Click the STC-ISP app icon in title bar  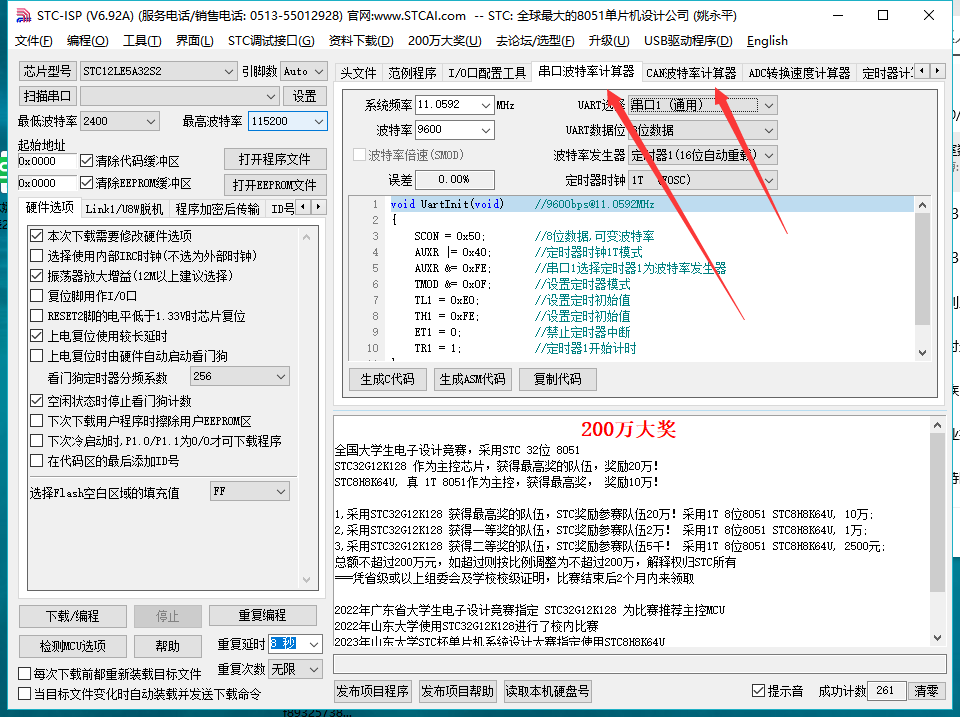pyautogui.click(x=23, y=15)
